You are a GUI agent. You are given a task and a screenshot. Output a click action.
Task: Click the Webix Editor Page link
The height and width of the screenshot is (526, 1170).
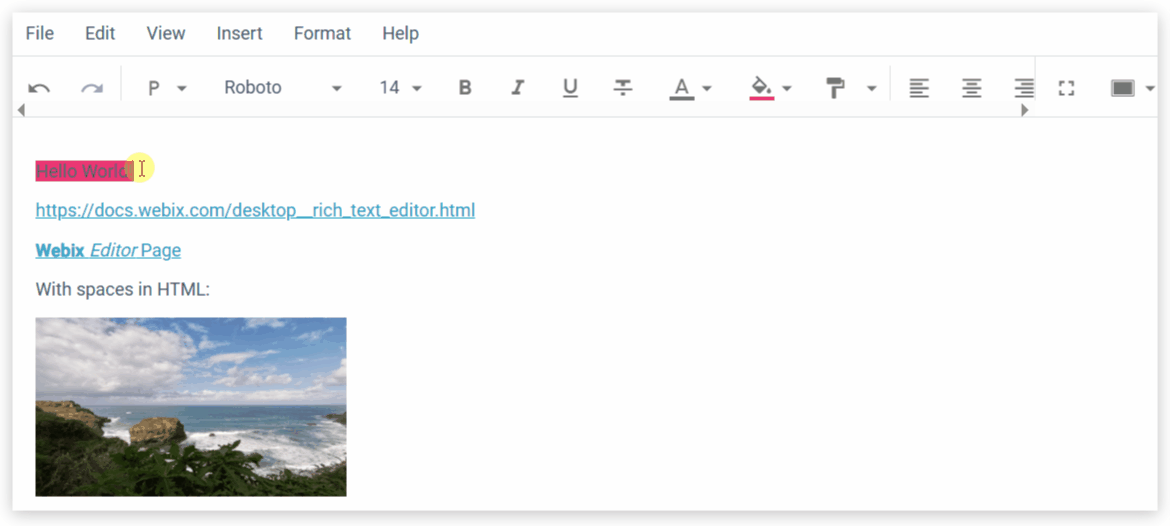tap(108, 250)
